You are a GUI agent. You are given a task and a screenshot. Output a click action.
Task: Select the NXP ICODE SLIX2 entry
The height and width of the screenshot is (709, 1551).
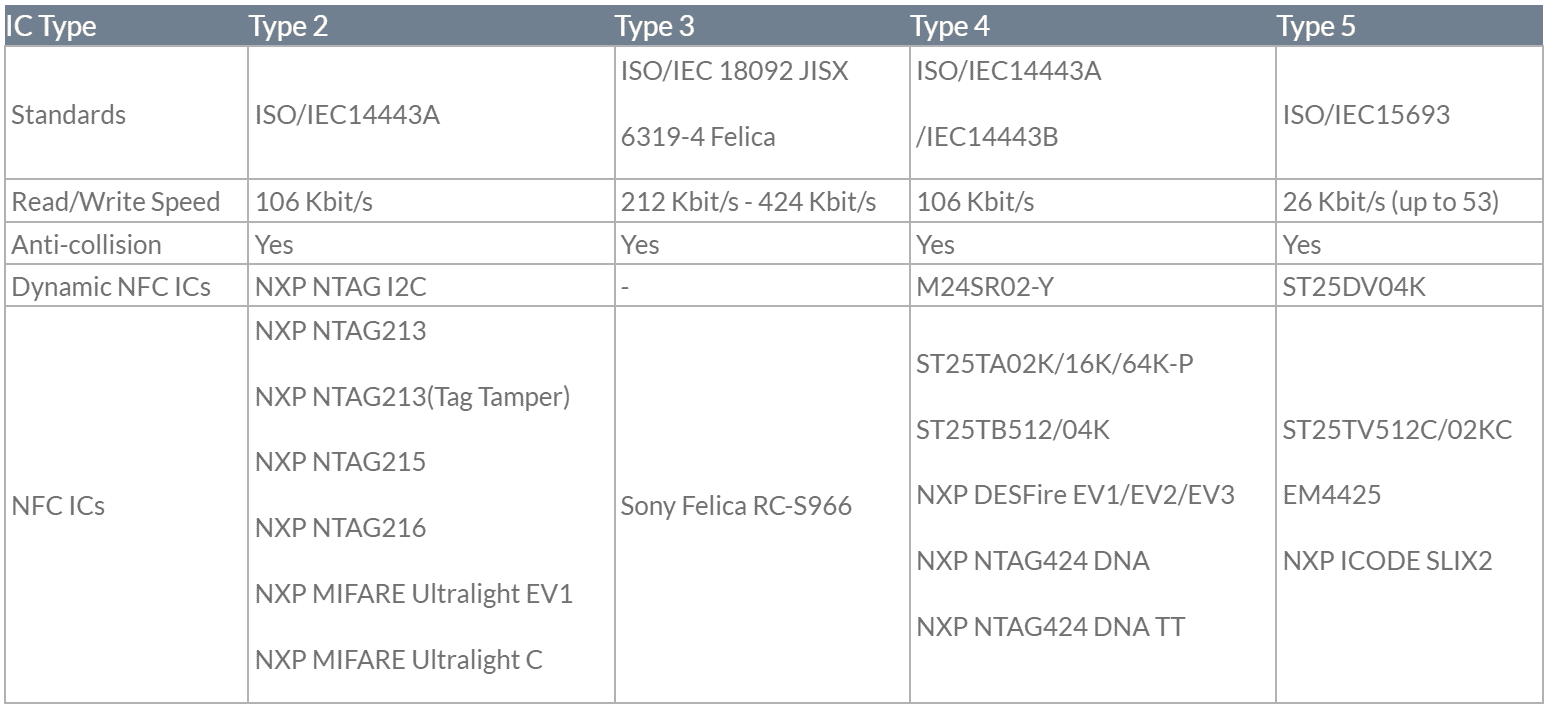(1387, 561)
